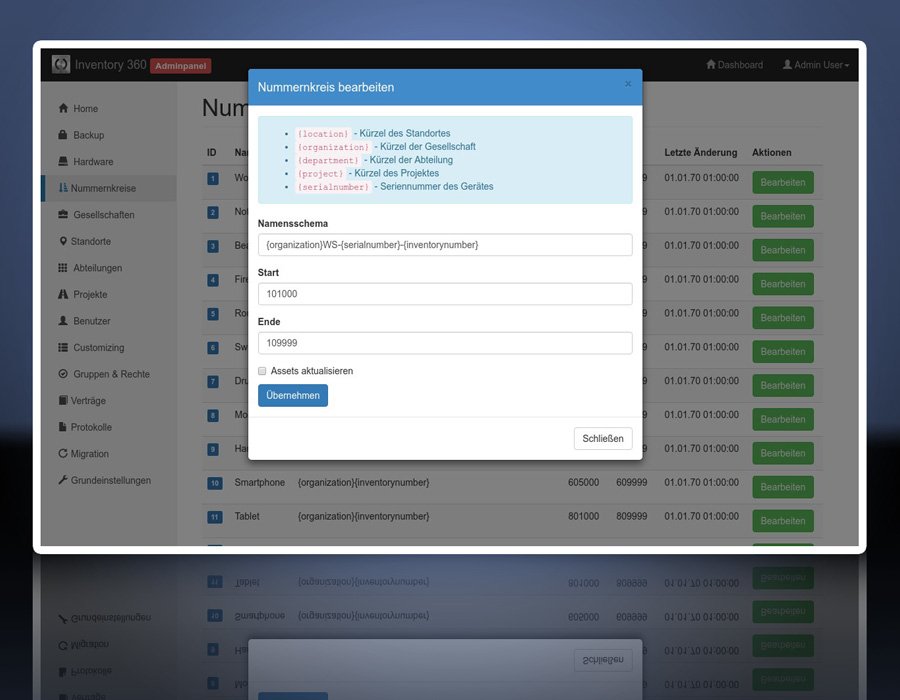
Task: Click the Start input field
Action: pyautogui.click(x=445, y=294)
